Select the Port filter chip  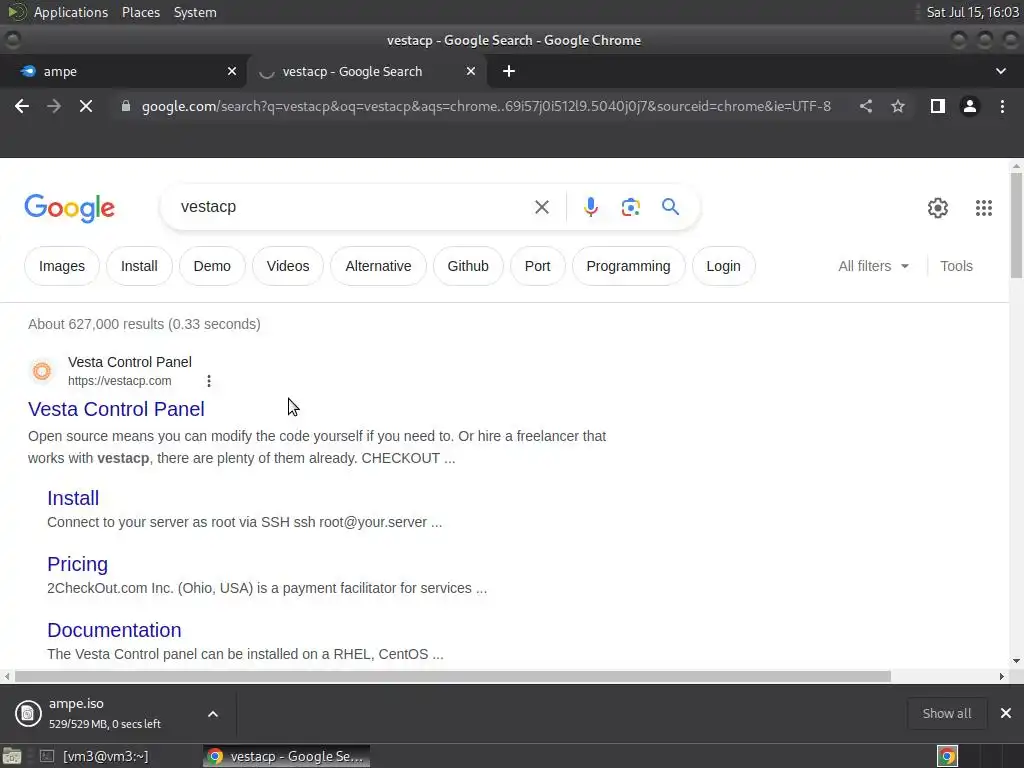point(537,266)
